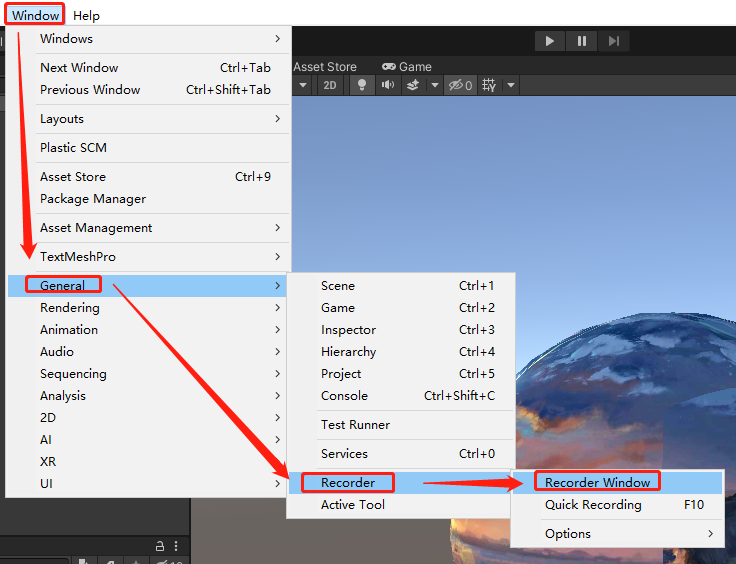Open Package Manager
The image size is (736, 564).
(x=148, y=199)
